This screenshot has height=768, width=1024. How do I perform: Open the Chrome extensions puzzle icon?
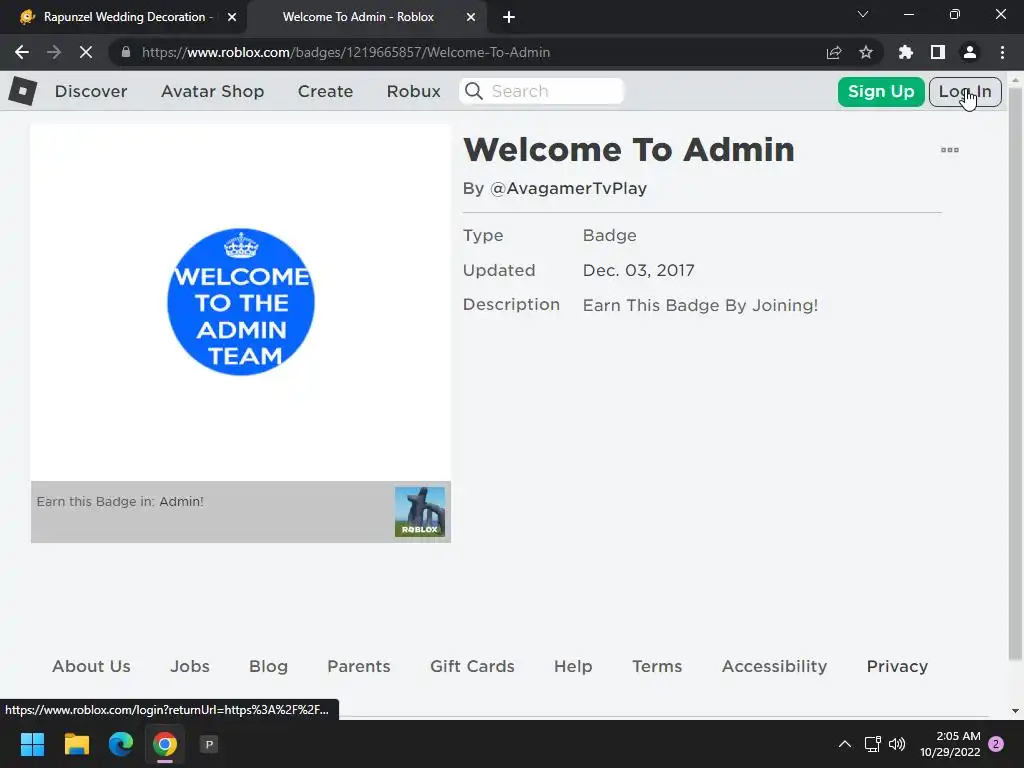pyautogui.click(x=905, y=52)
